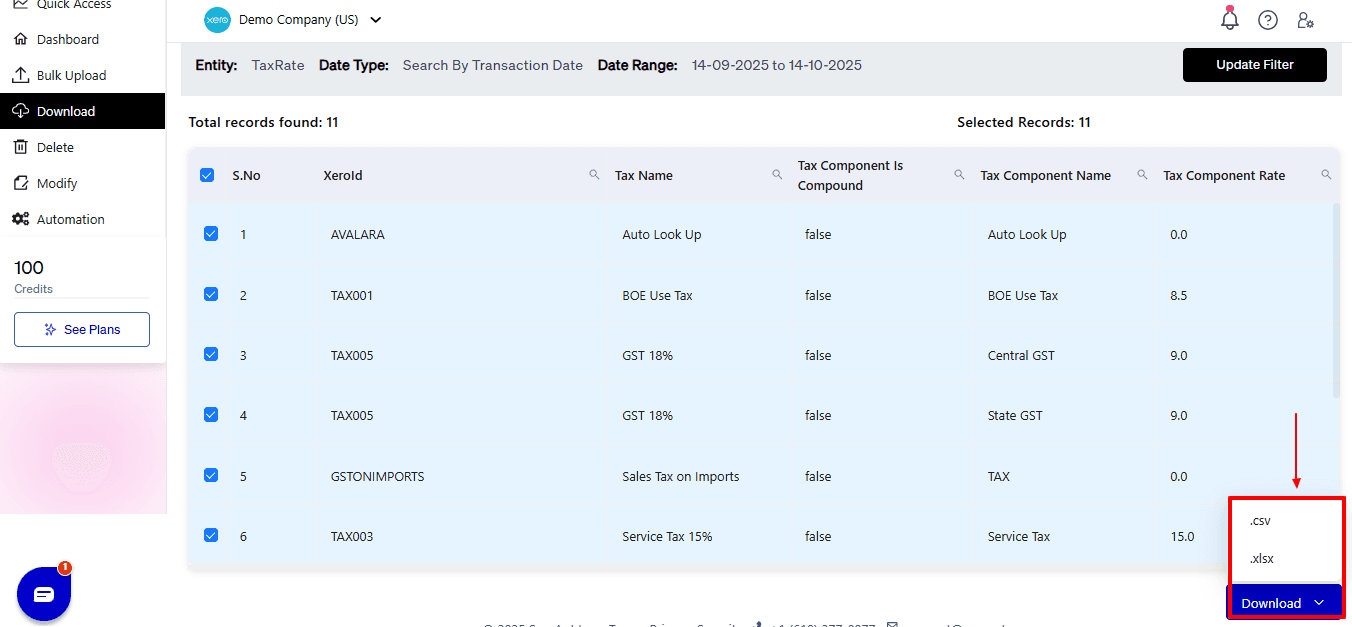Open the notifications bell
Screen dimensions: 1352x627
pyautogui.click(x=1229, y=19)
